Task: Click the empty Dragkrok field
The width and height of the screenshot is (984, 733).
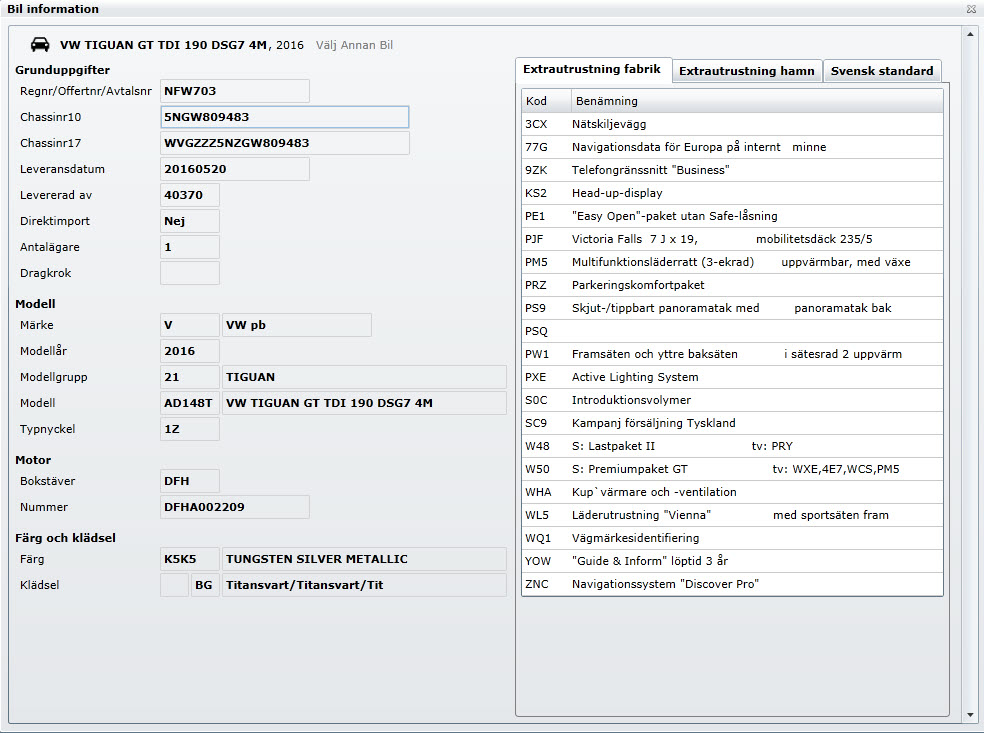Action: (189, 273)
